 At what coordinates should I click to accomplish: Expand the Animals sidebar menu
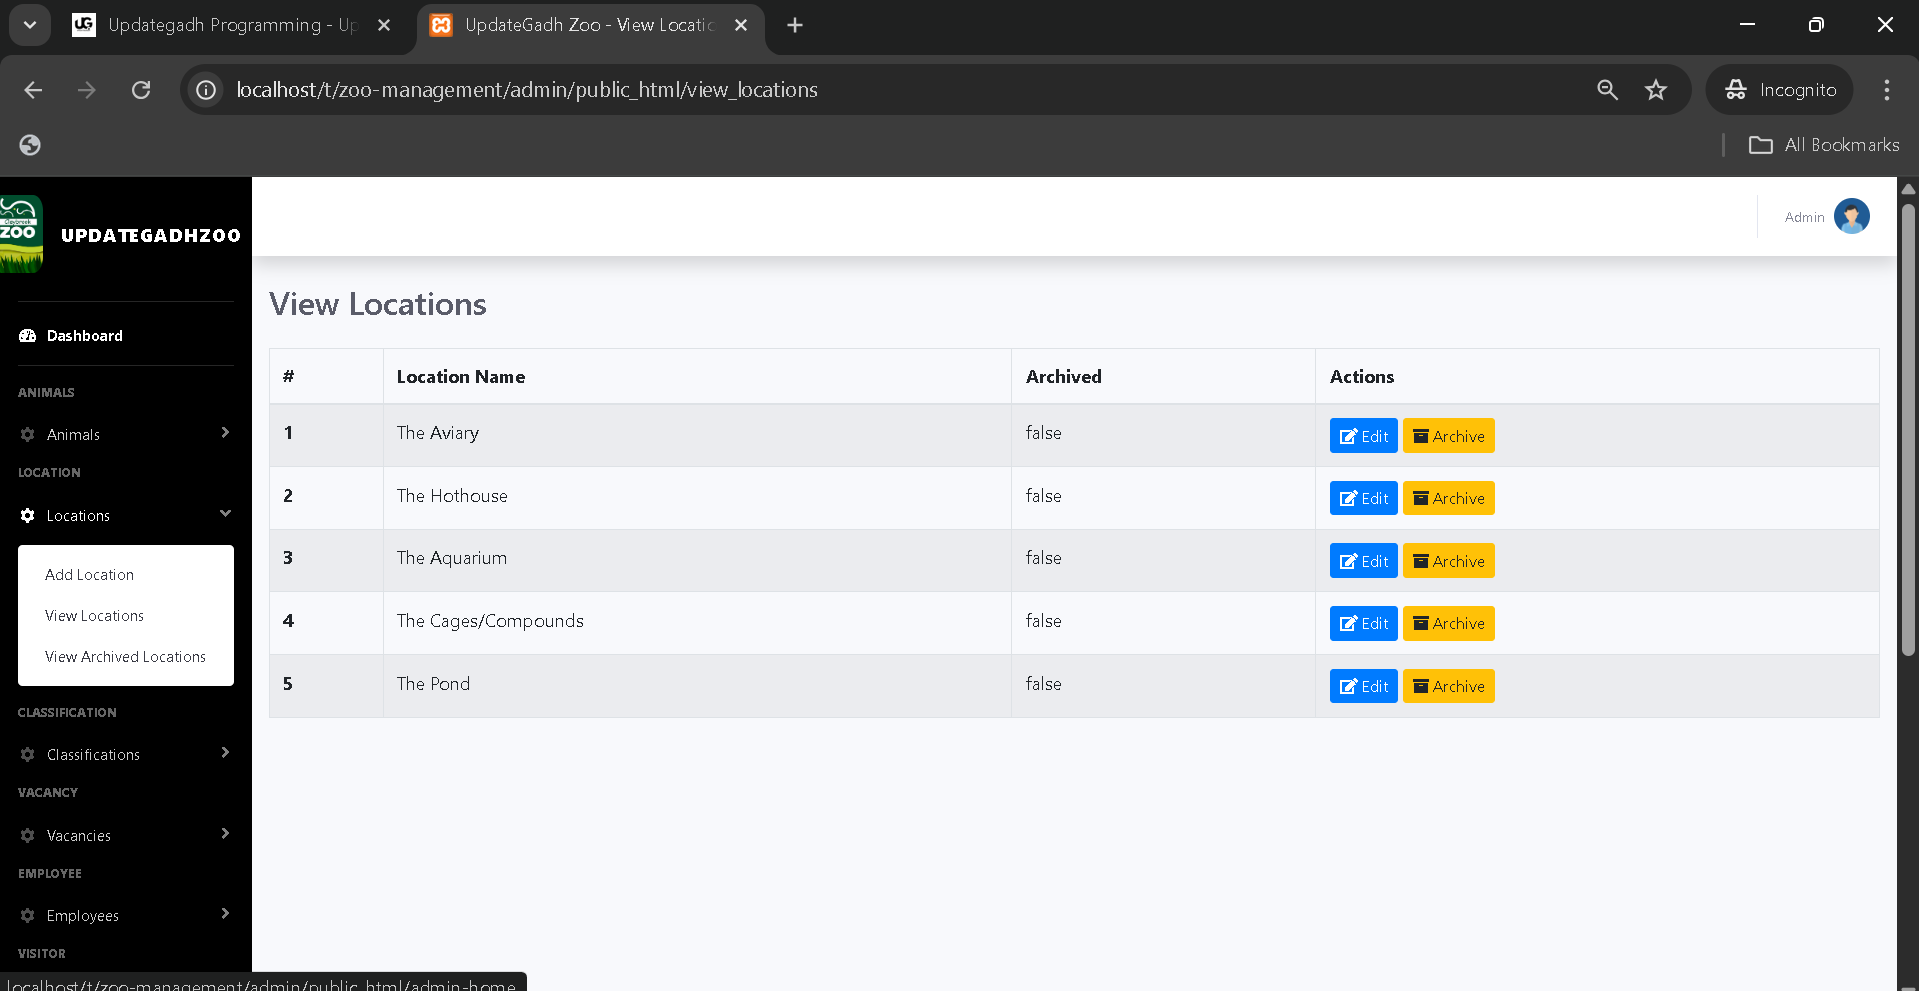click(125, 434)
